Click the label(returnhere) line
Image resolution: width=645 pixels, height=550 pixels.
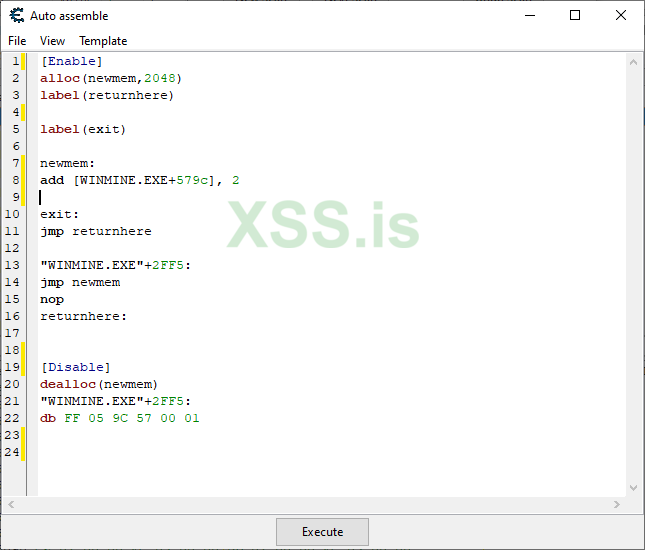click(107, 95)
